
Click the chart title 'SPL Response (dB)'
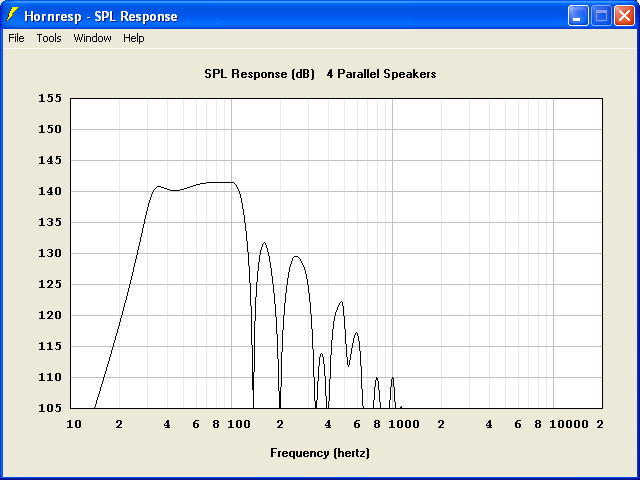coord(260,74)
